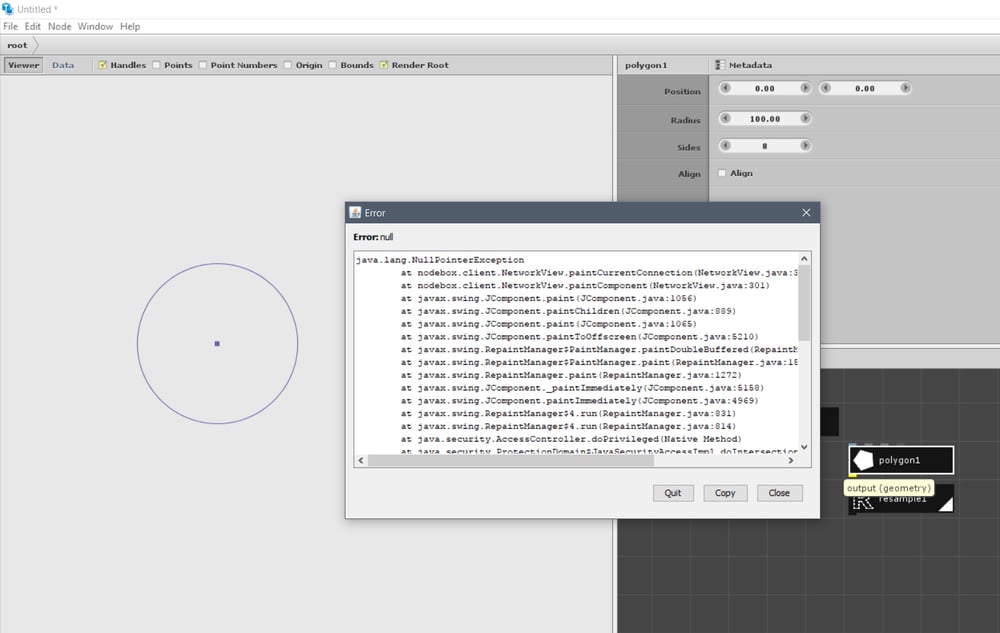
Task: Open the File menu
Action: (x=10, y=26)
